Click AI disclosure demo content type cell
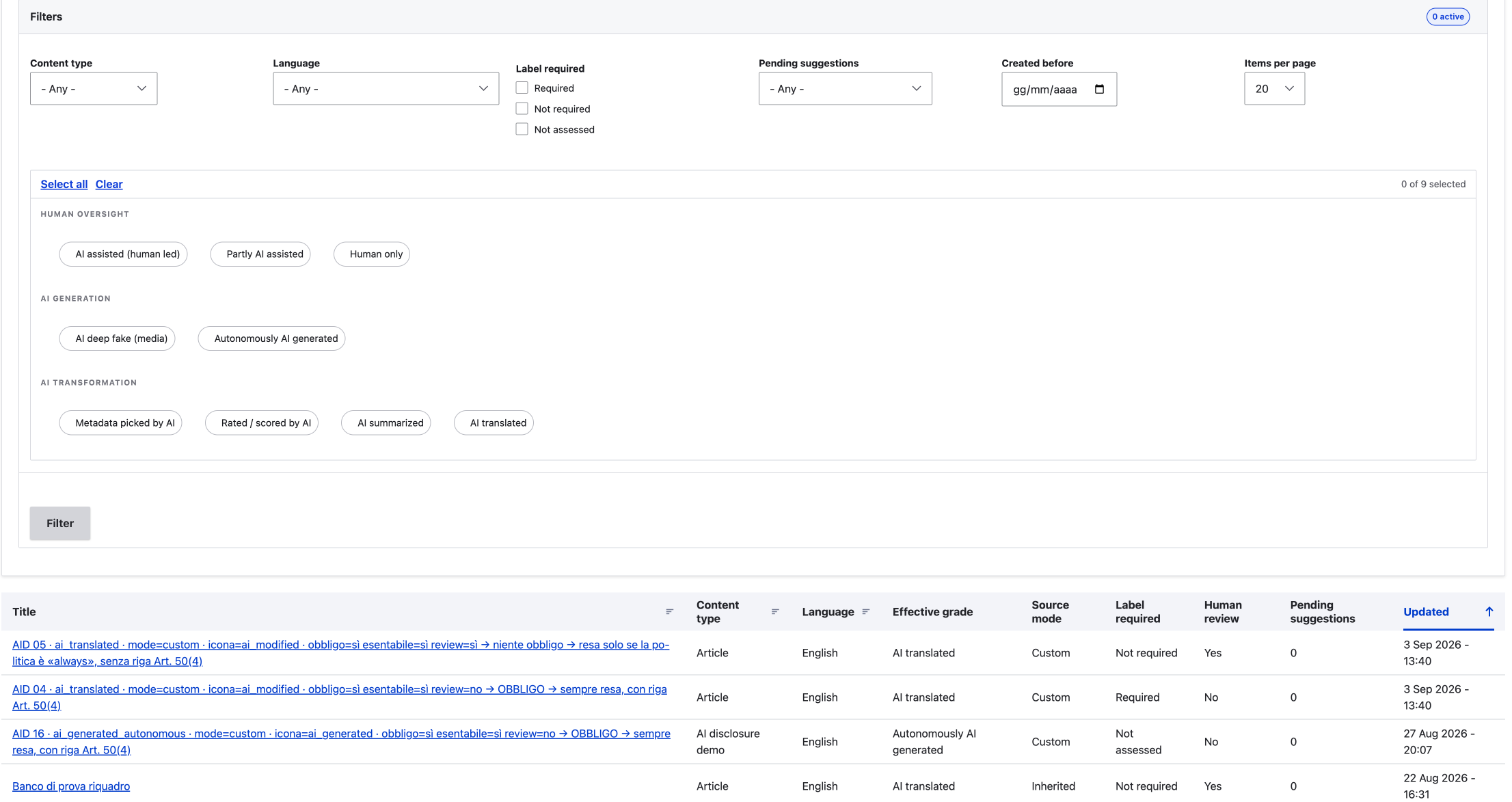1512x802 pixels. [728, 742]
